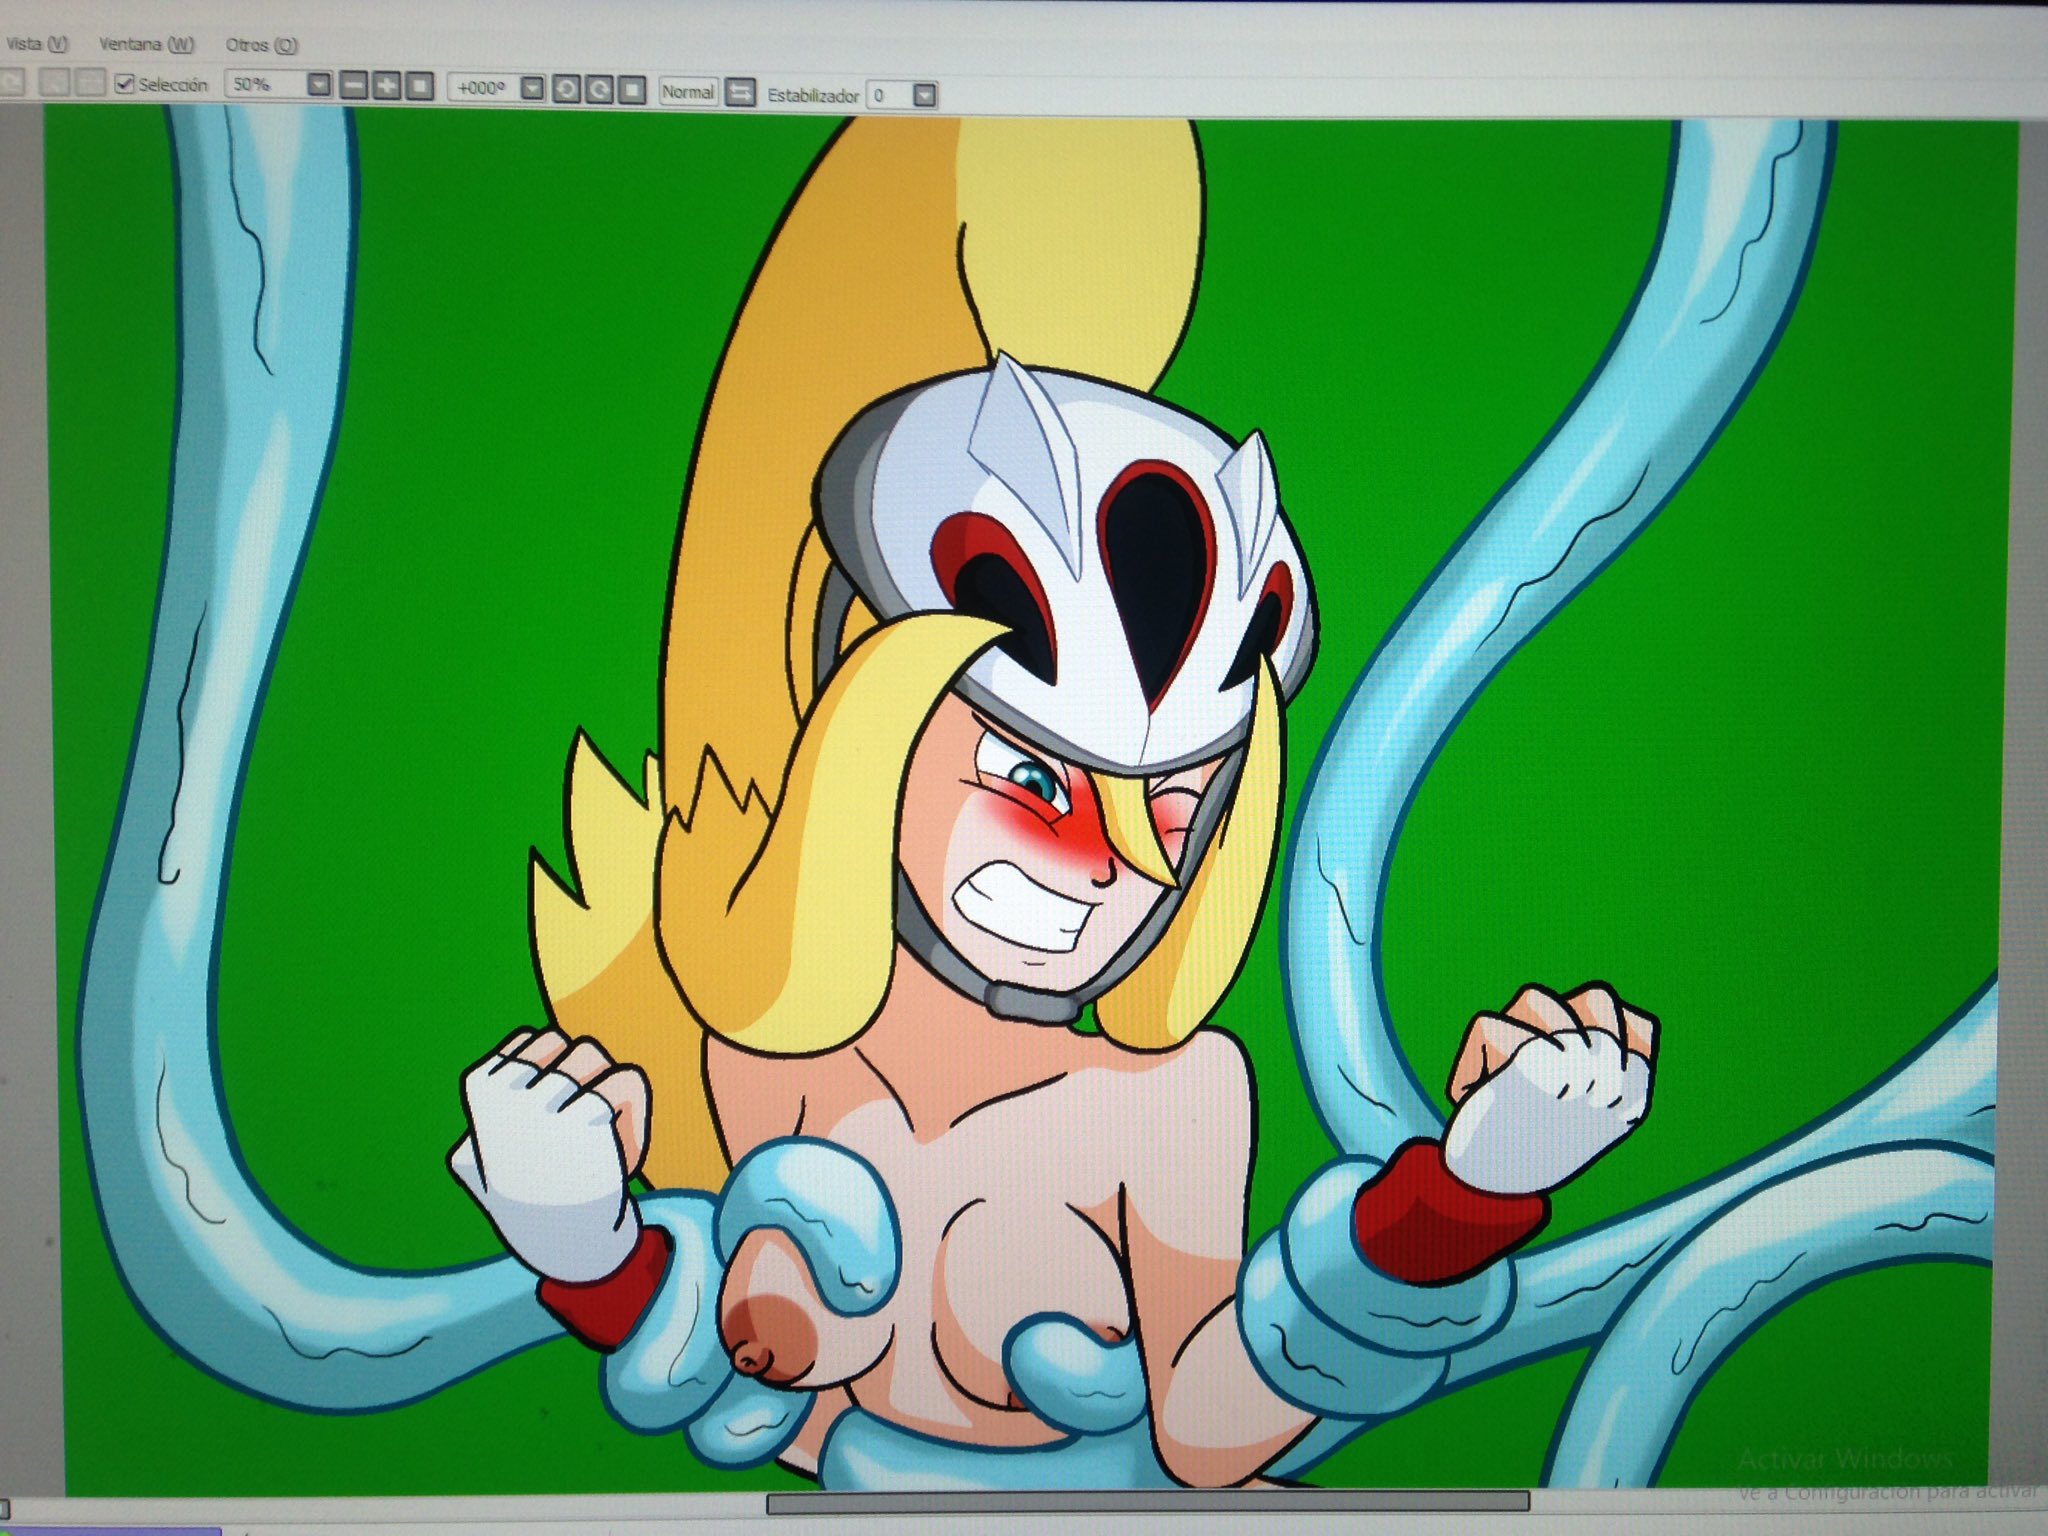Click the greyed icon adjacent to Selección checkbox
This screenshot has height=1536, width=2048.
(x=90, y=83)
